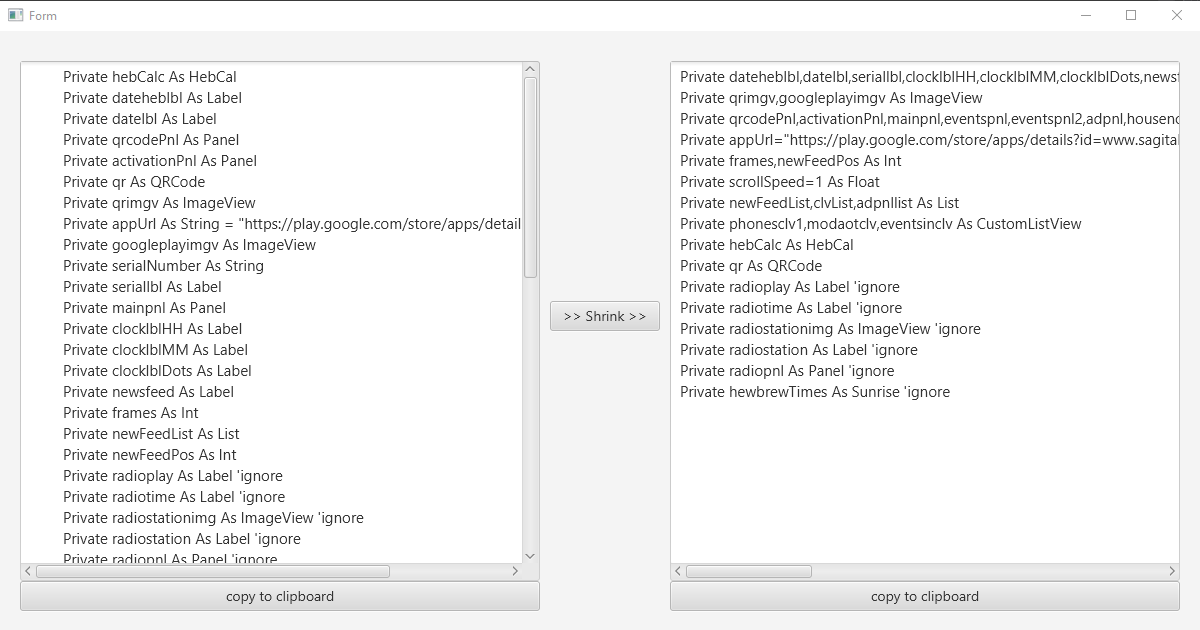Click the Shrink button
The width and height of the screenshot is (1200, 630).
pyautogui.click(x=604, y=316)
